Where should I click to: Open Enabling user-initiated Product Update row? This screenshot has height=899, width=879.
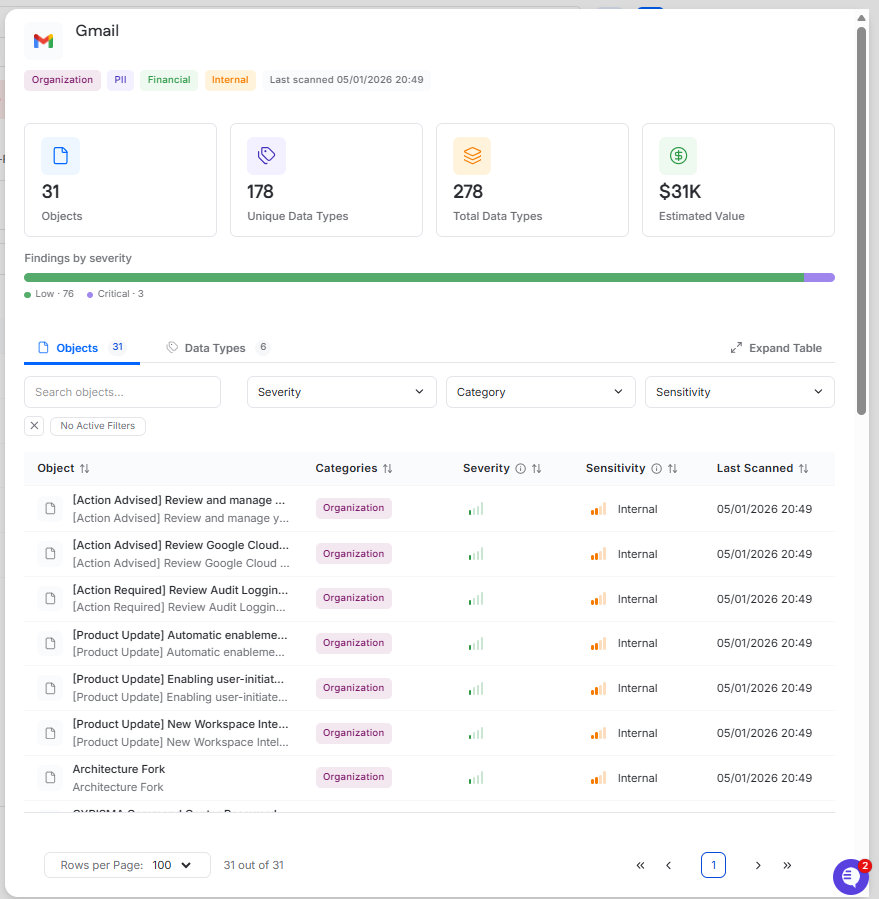(429, 688)
